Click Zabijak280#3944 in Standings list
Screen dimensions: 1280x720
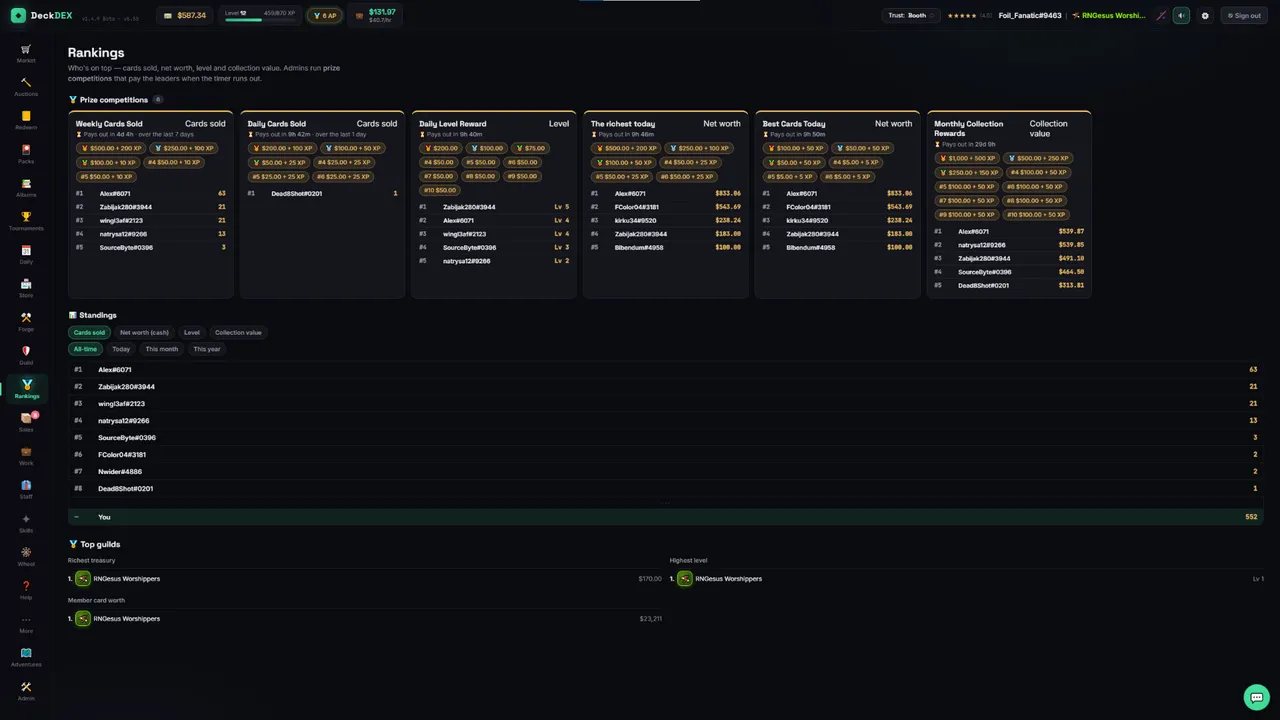click(126, 387)
